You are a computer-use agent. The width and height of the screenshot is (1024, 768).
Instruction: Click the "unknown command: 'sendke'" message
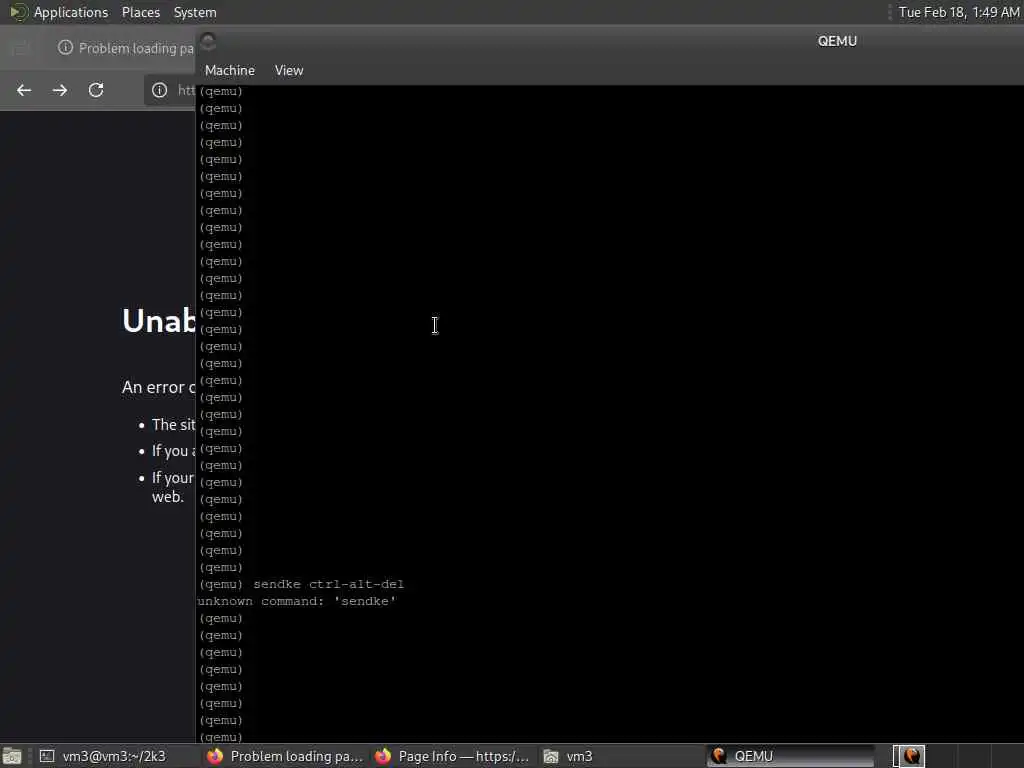(297, 601)
